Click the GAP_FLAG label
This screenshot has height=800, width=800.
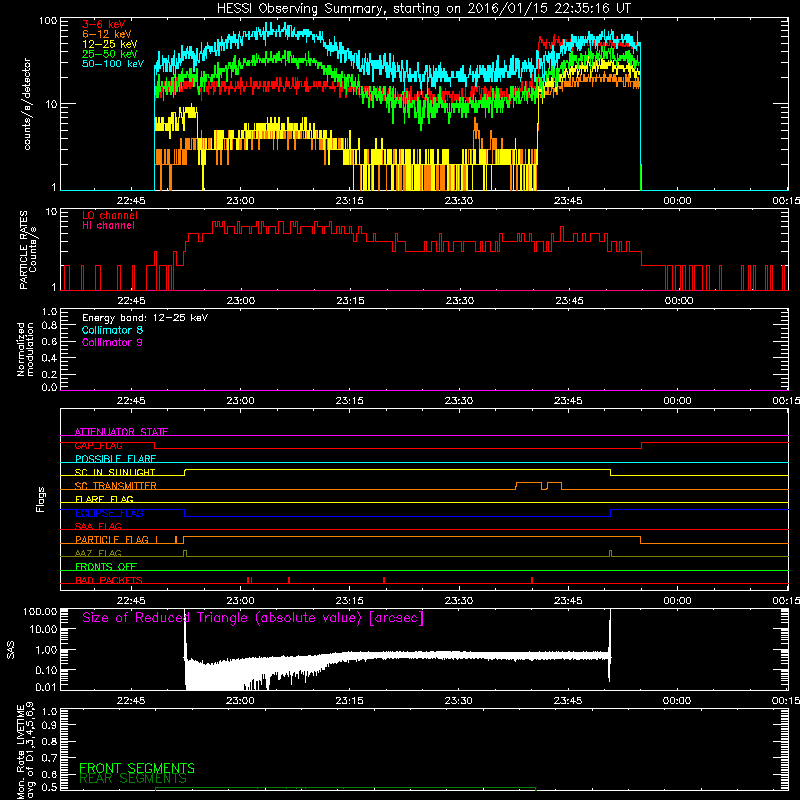tap(98, 445)
